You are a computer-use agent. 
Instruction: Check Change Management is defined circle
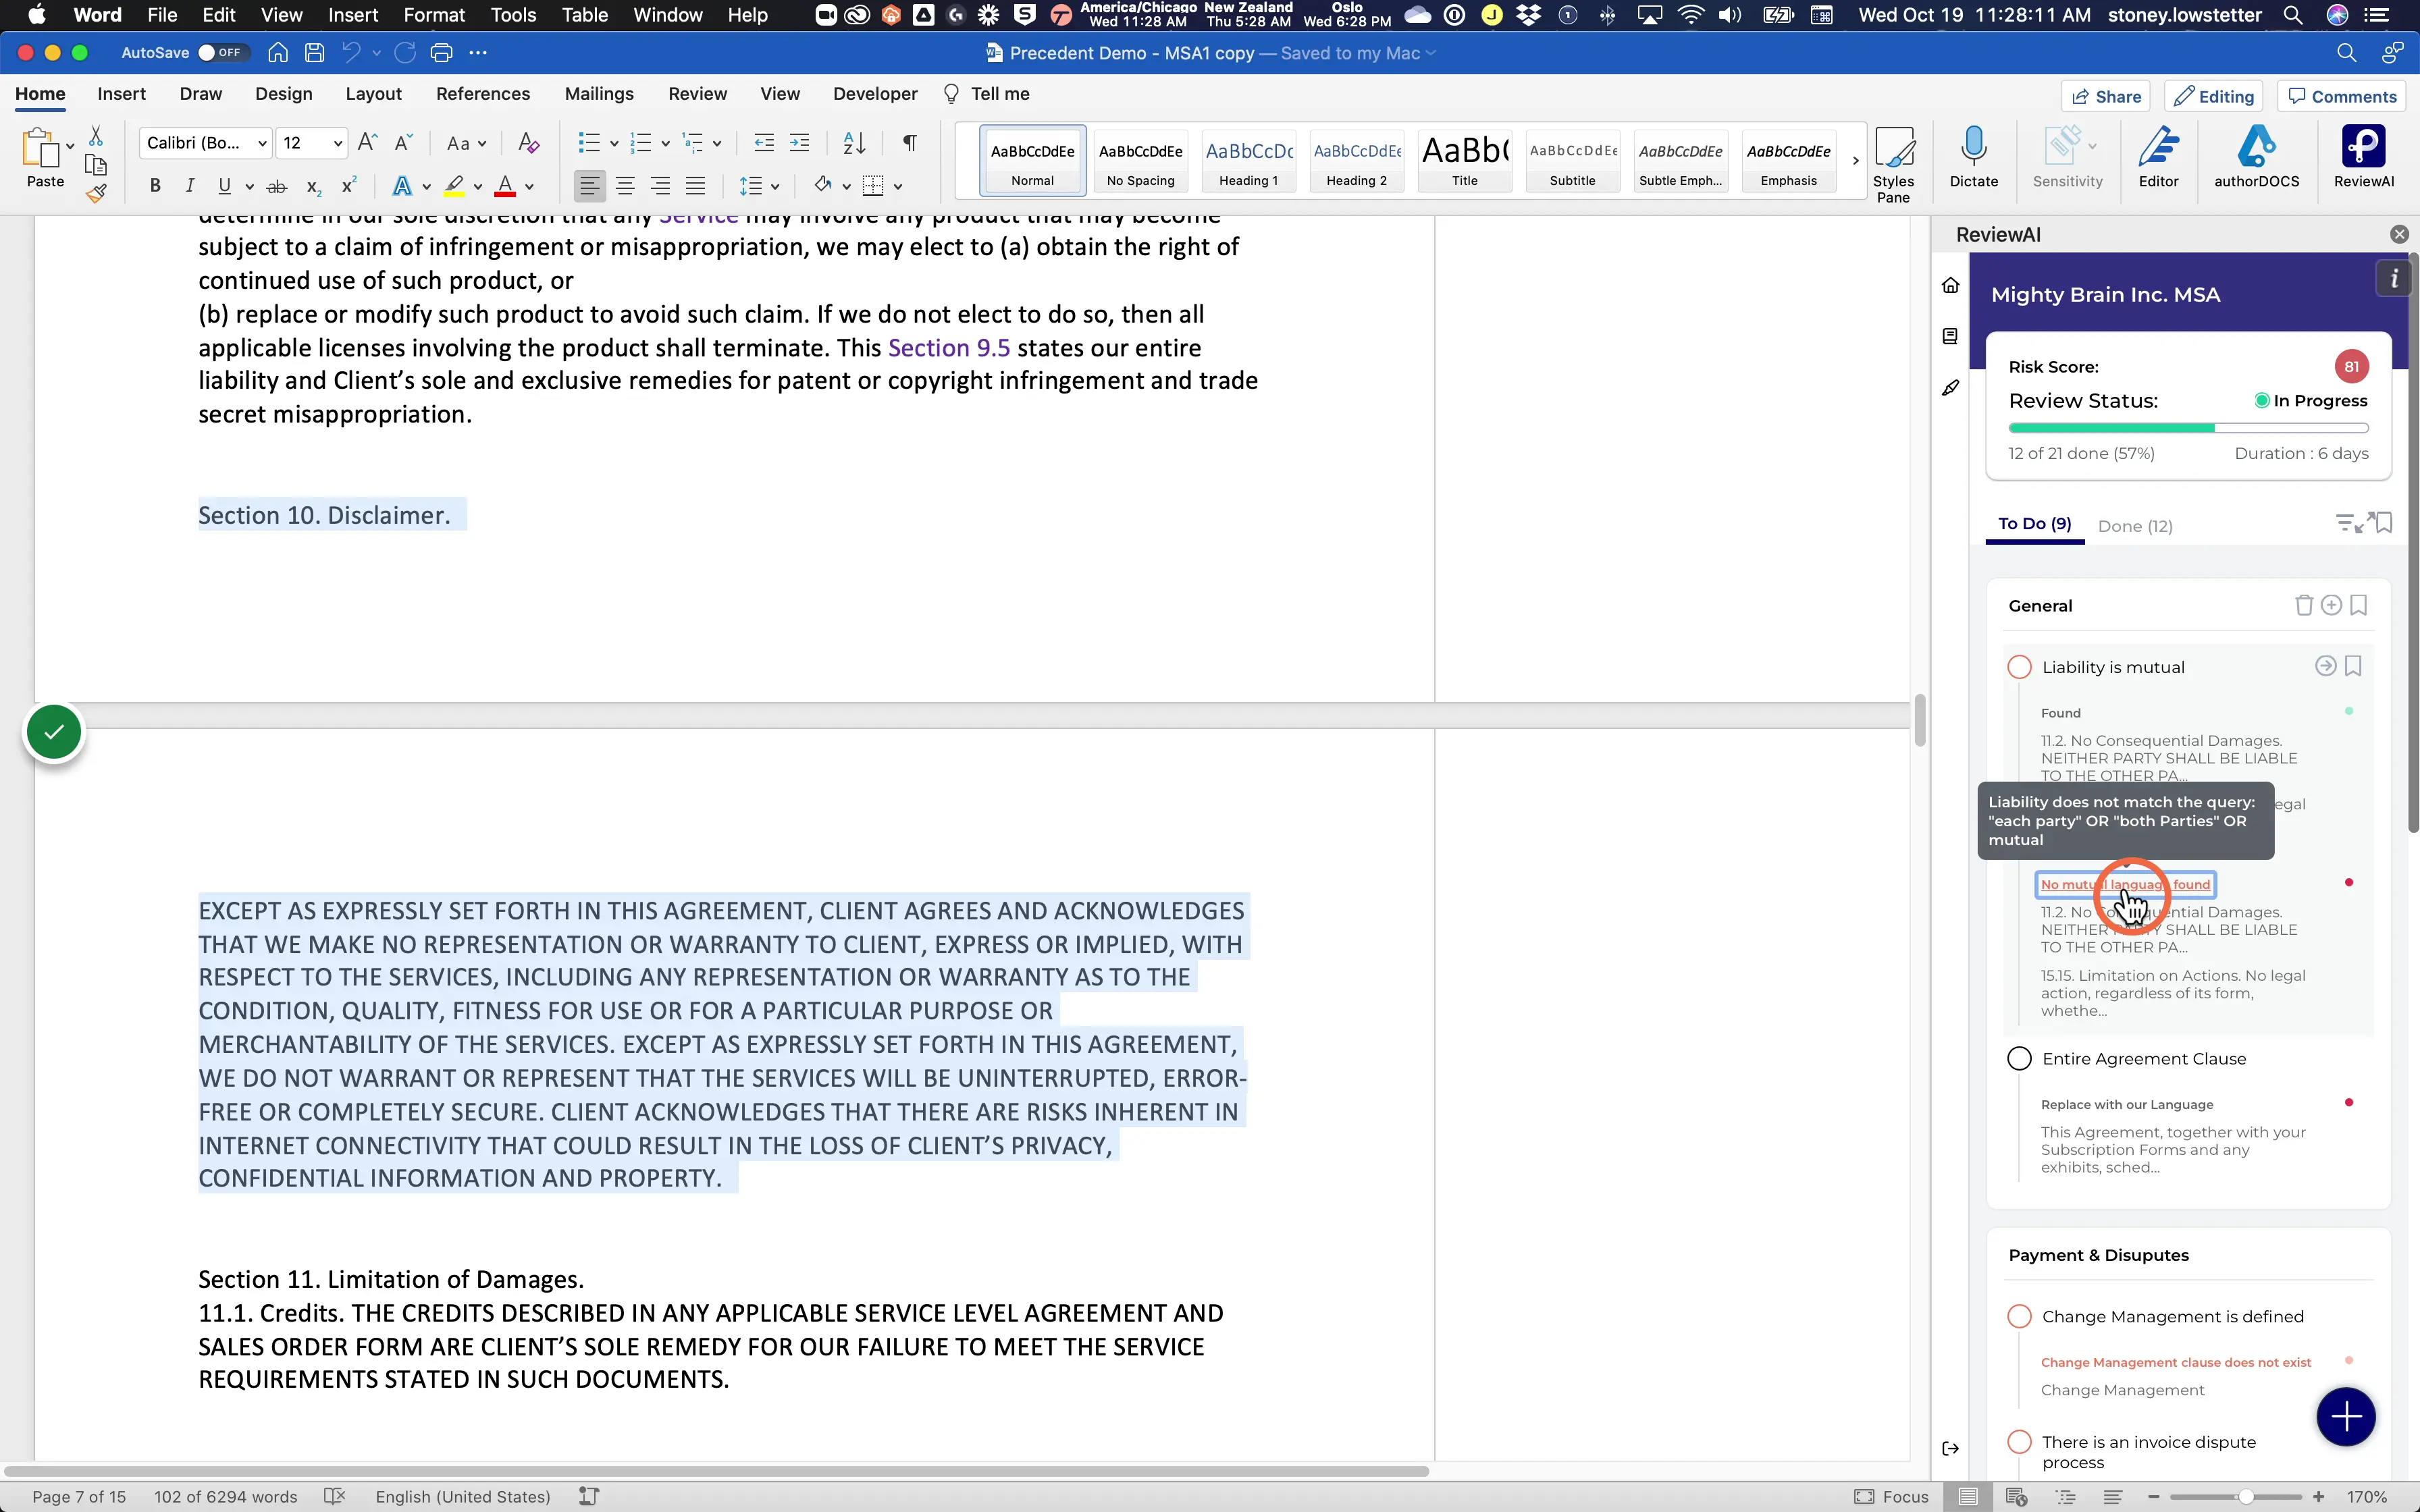pos(2019,1317)
